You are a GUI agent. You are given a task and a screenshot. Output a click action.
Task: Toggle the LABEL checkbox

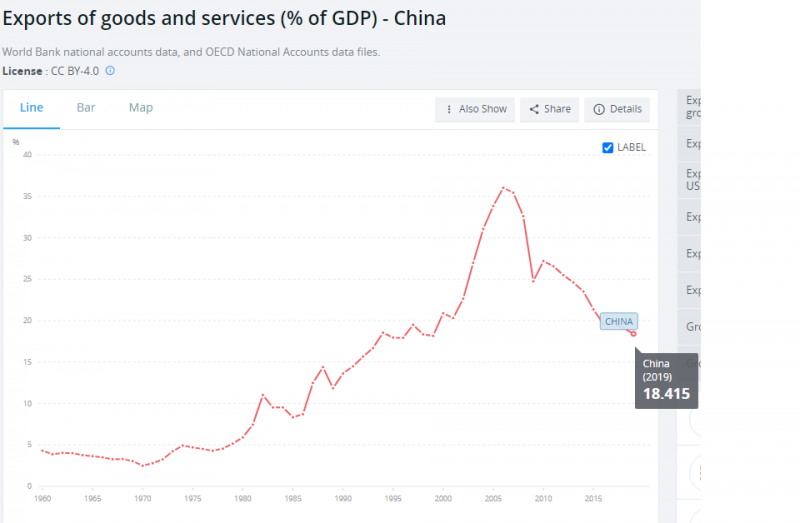coord(608,147)
